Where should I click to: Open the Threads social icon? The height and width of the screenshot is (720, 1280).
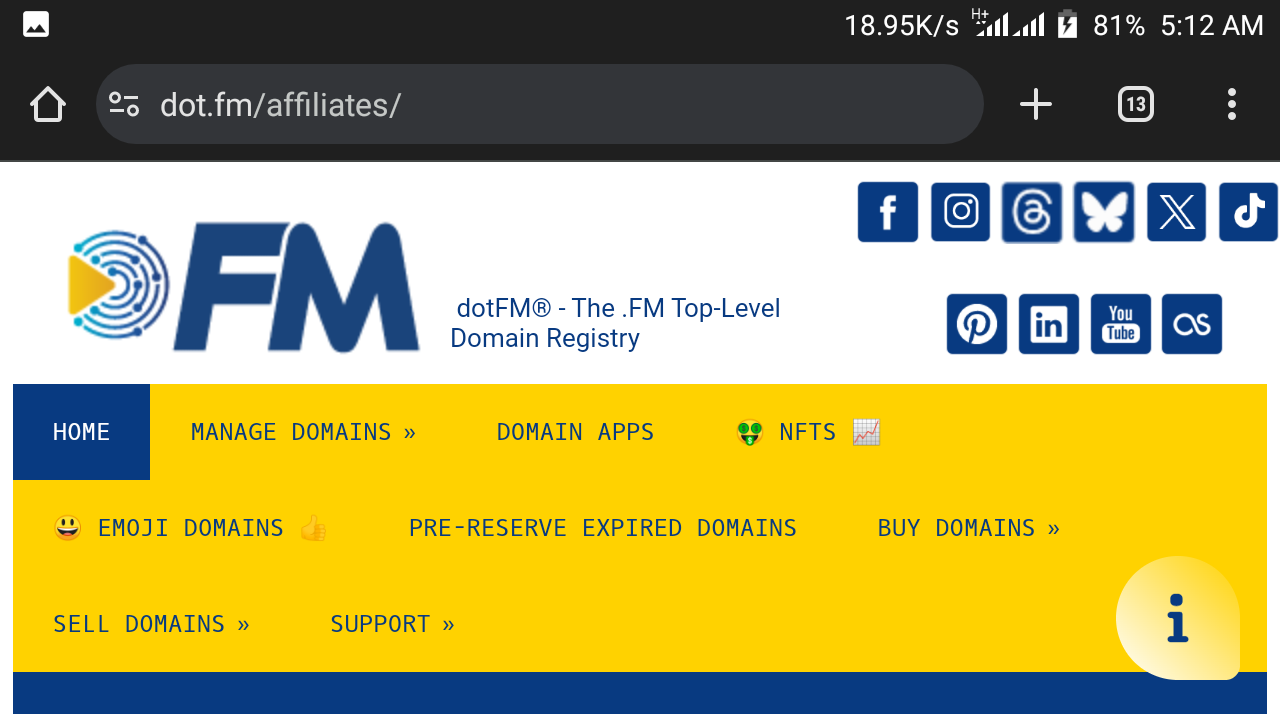[x=1032, y=212]
